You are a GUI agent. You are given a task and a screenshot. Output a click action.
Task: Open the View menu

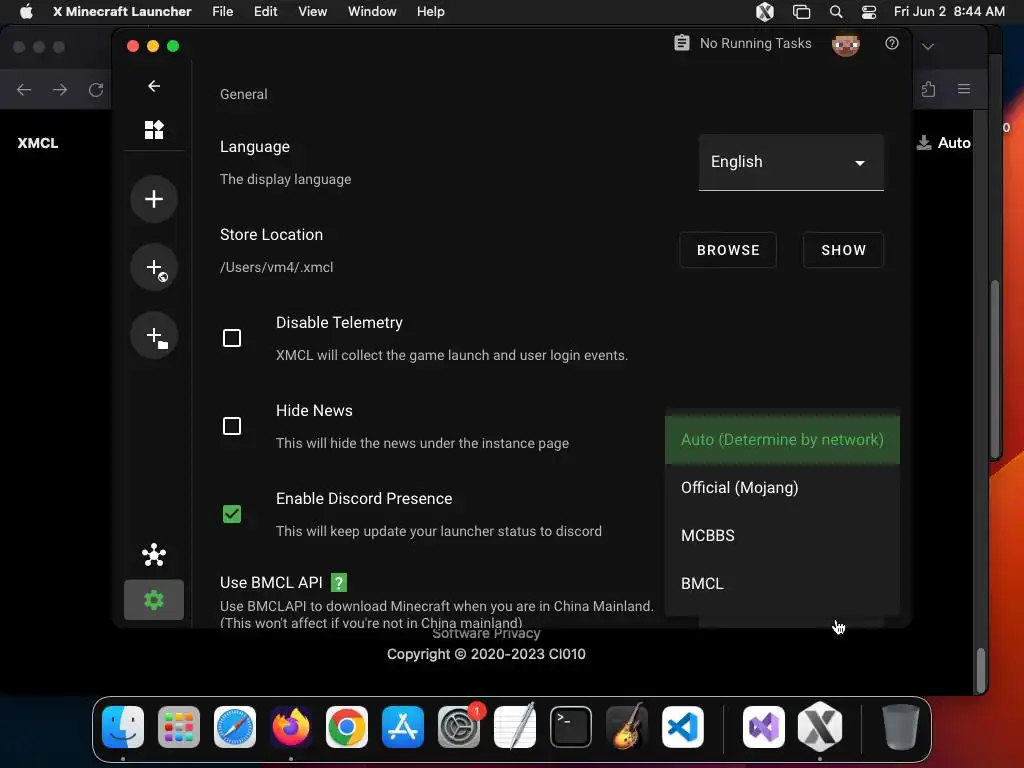pos(313,12)
